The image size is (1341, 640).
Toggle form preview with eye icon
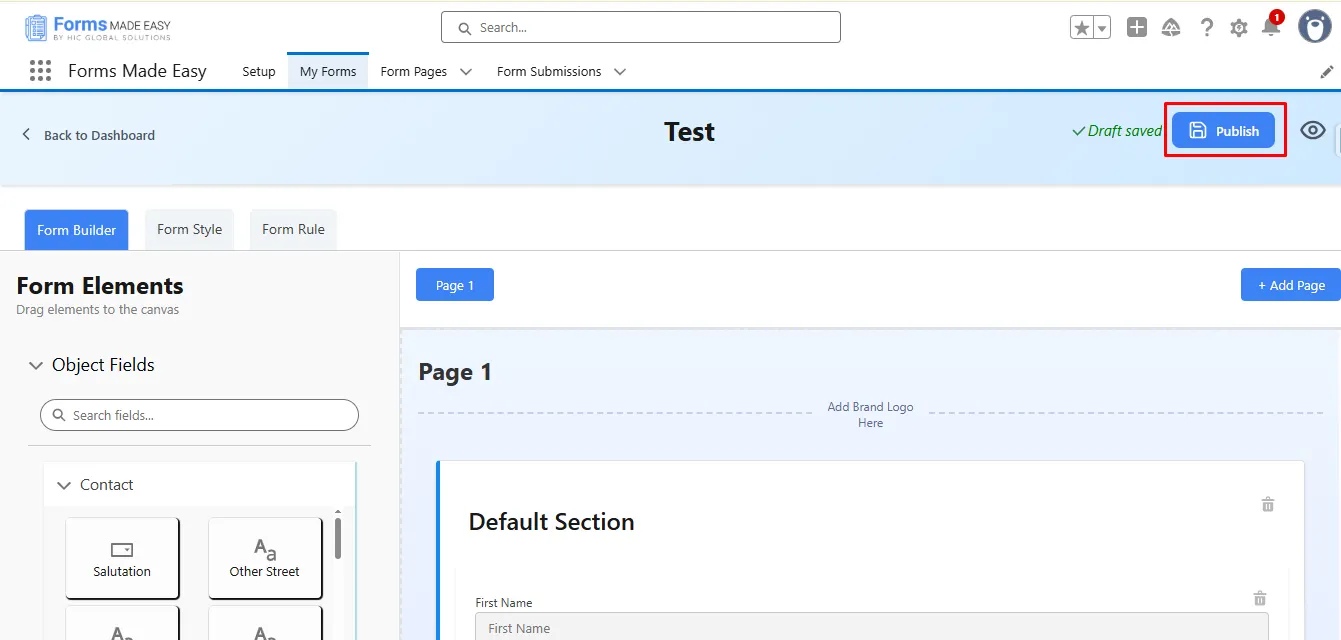click(1313, 131)
